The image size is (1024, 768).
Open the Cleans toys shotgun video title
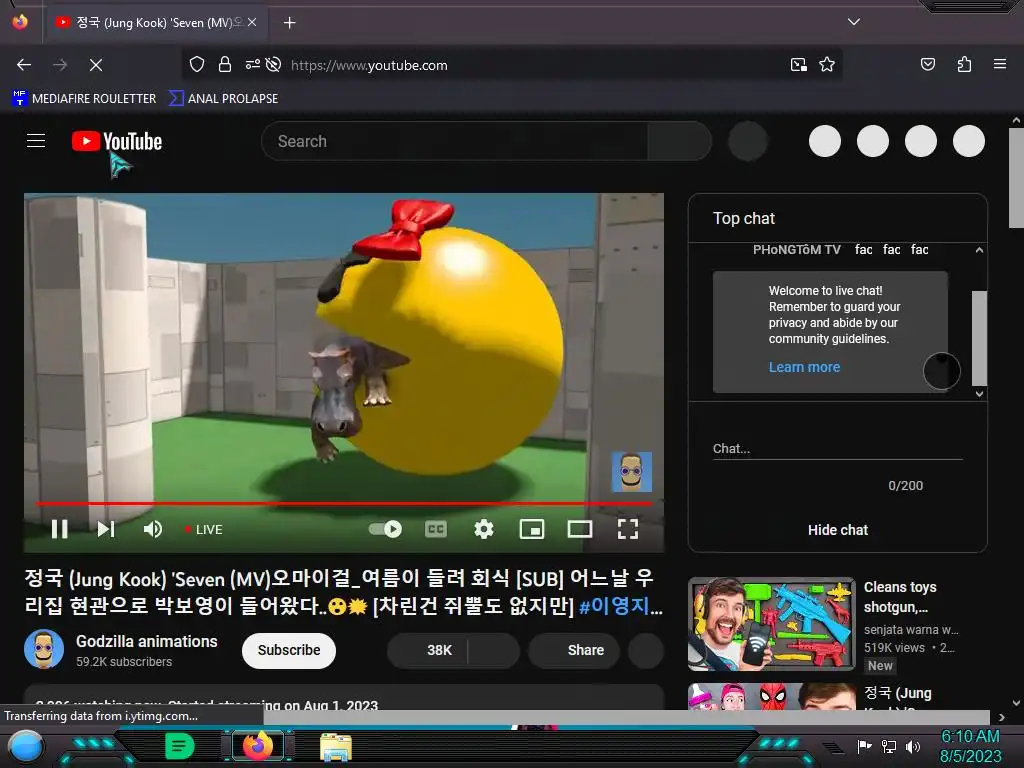point(900,597)
